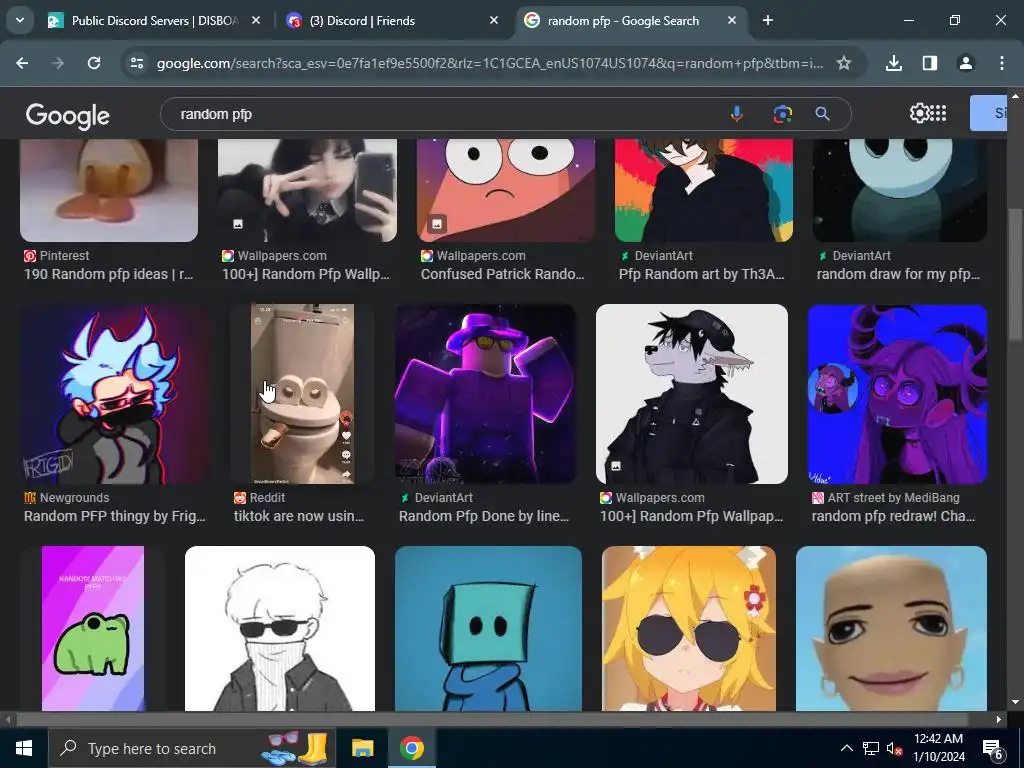The width and height of the screenshot is (1024, 768).
Task: Open tiktok are now usin Reddit link
Action: click(x=298, y=517)
